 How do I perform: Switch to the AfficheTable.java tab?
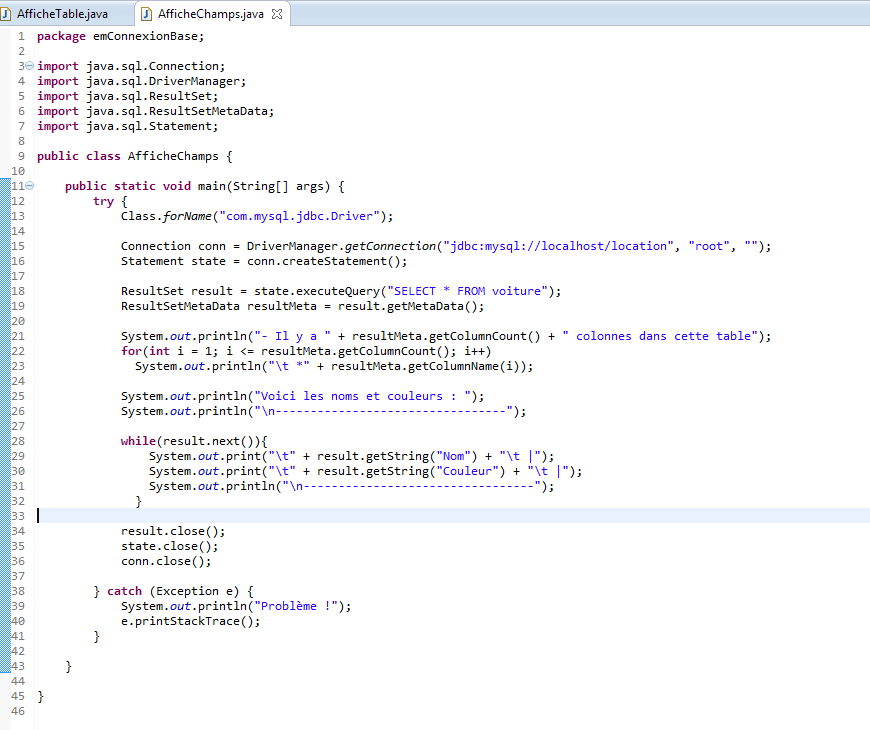[62, 14]
